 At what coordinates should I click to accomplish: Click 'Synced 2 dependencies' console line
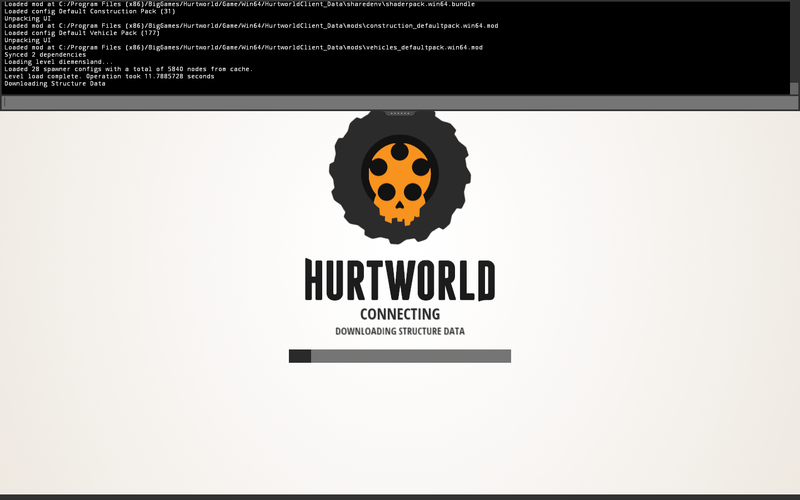tap(45, 55)
